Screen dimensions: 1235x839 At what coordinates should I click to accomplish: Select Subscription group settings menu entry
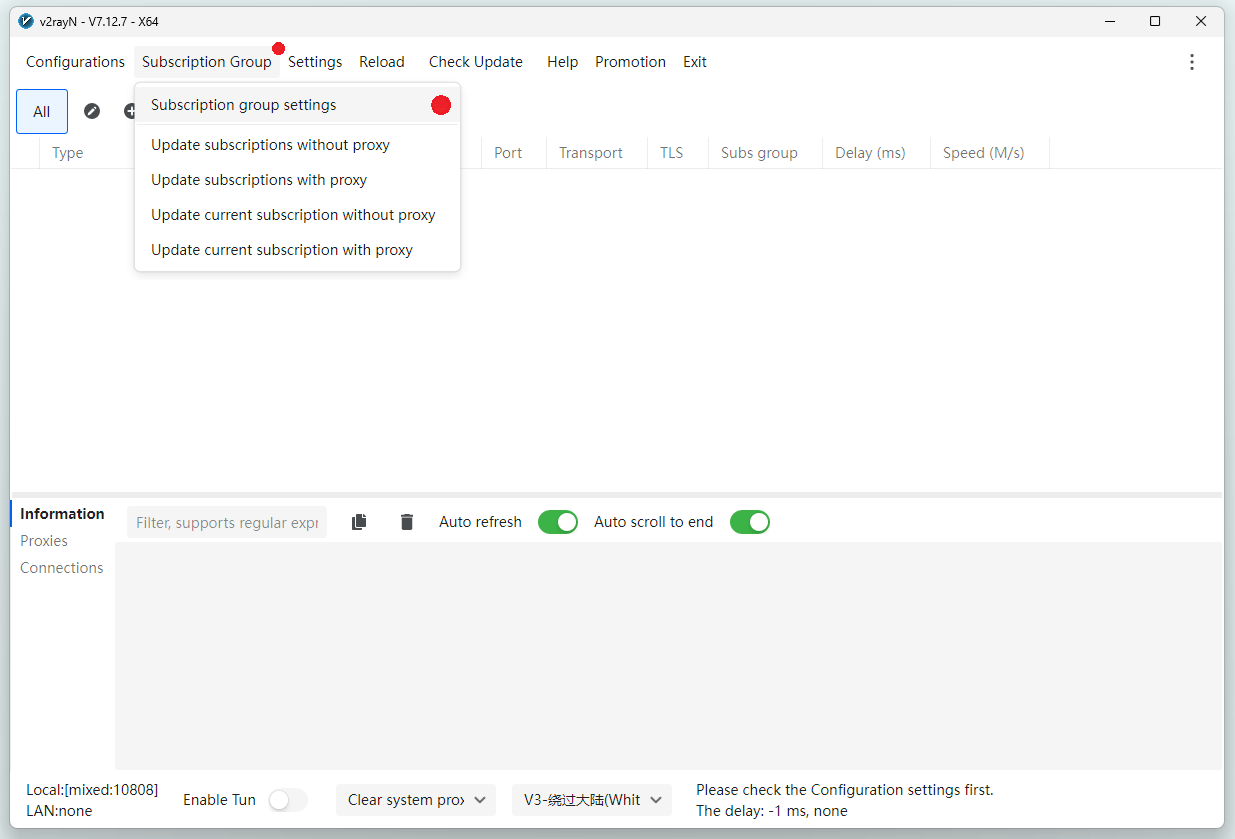tap(244, 105)
